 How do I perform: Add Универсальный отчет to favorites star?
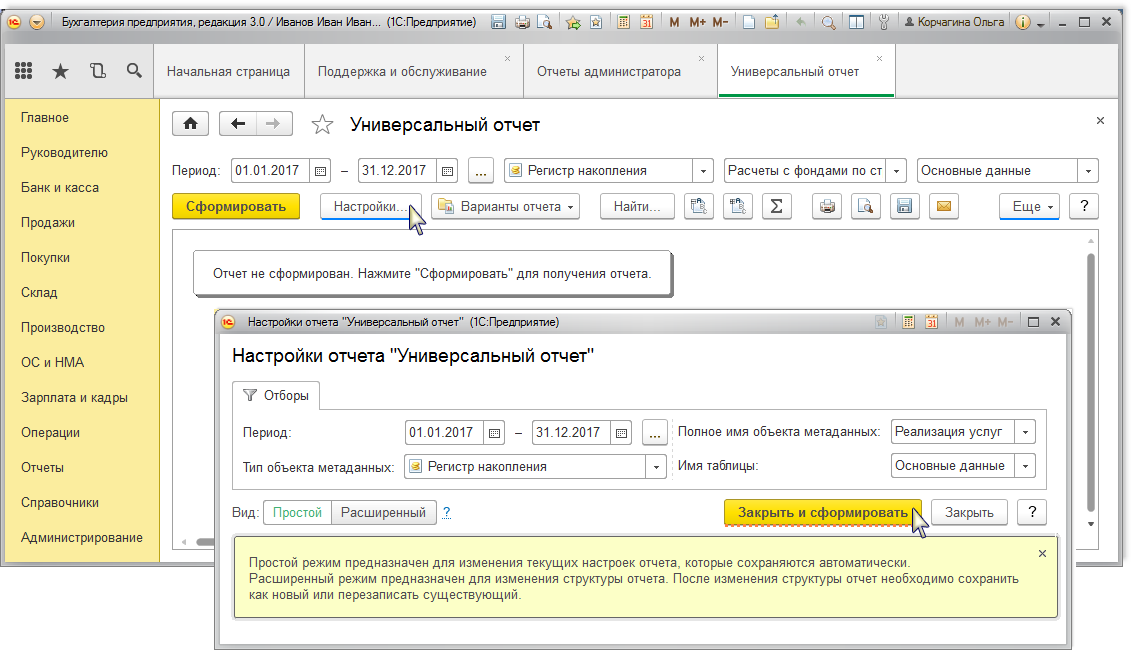[x=322, y=125]
